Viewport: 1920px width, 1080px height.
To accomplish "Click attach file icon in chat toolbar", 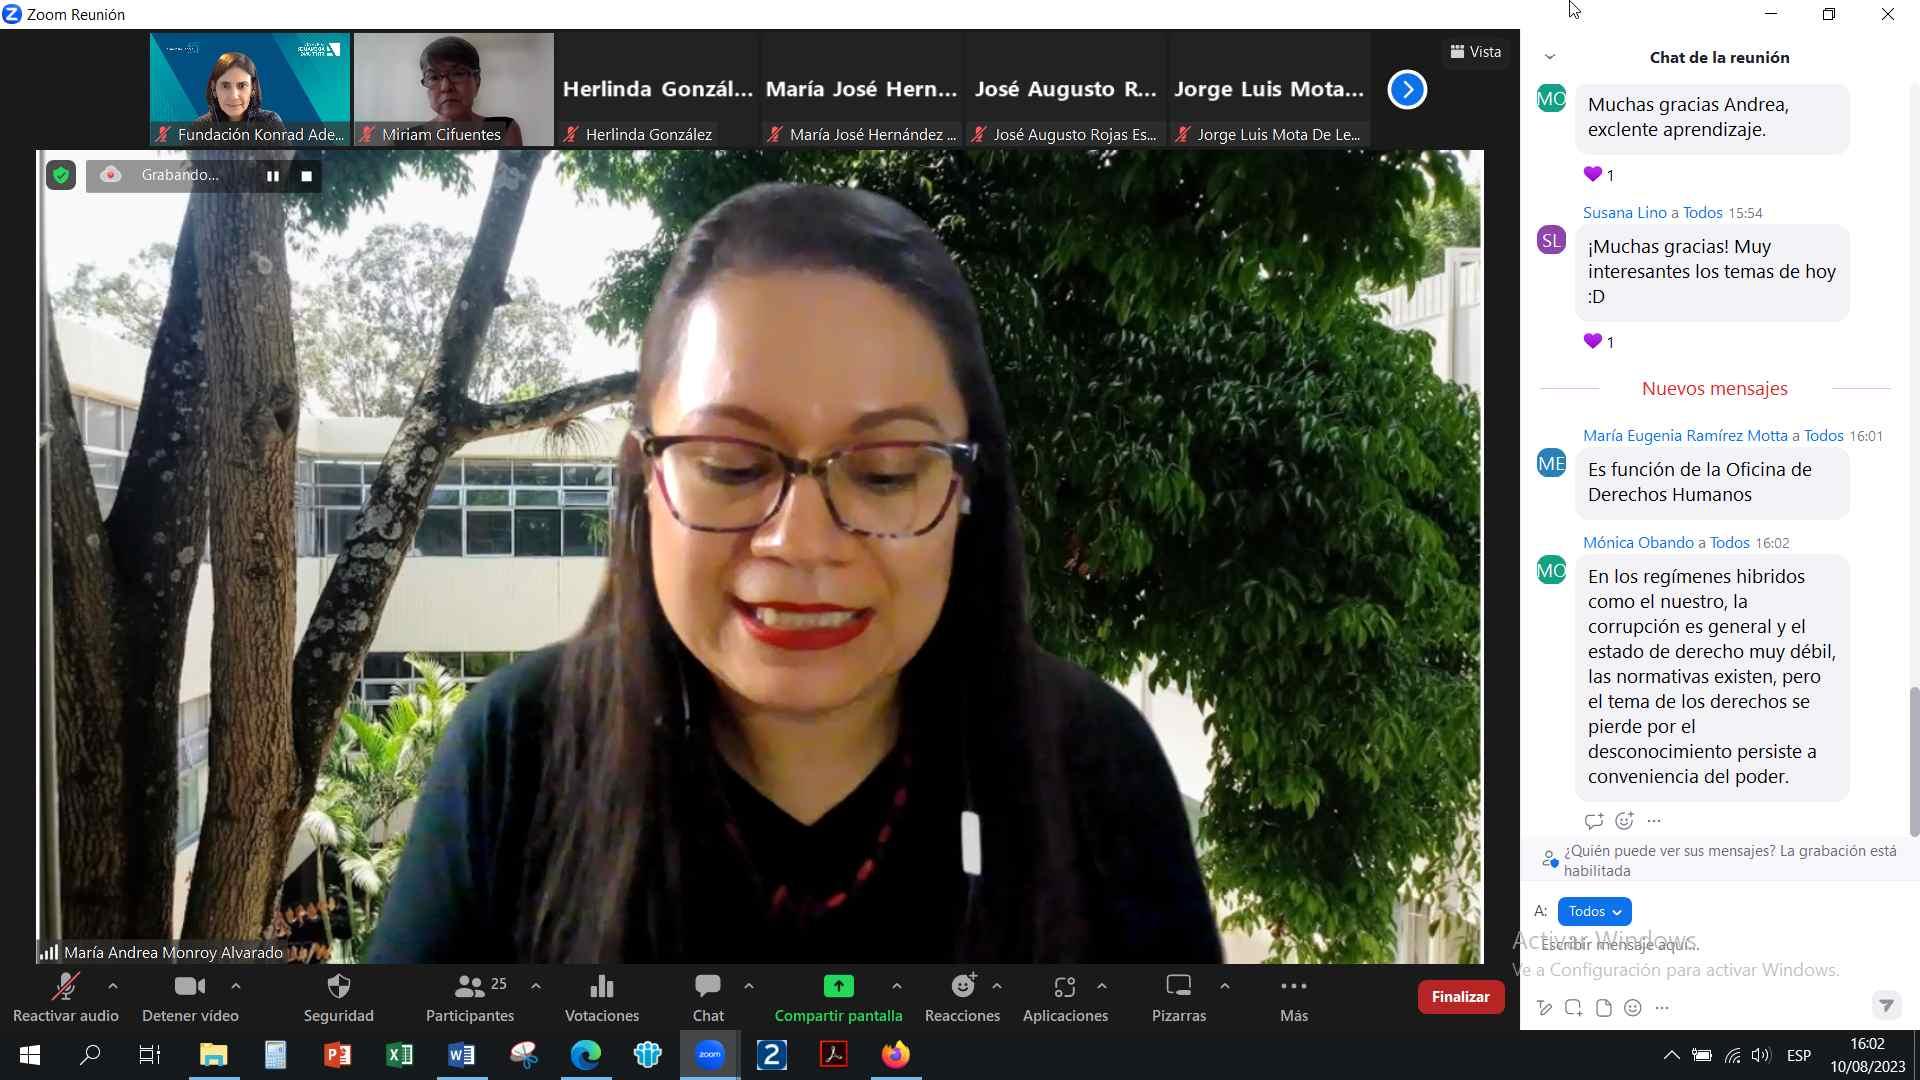I will pyautogui.click(x=1604, y=1008).
